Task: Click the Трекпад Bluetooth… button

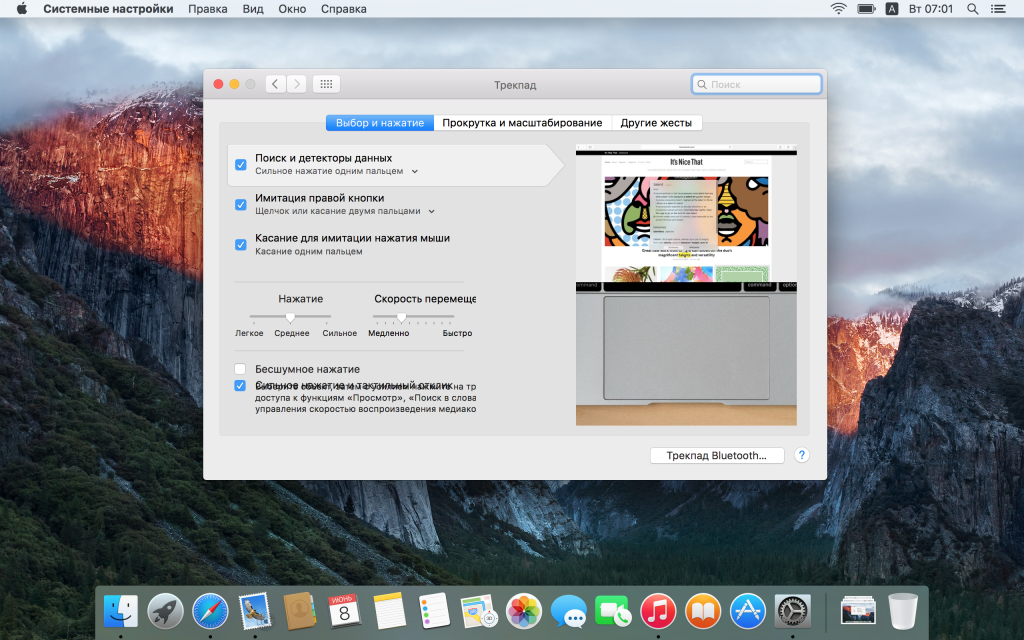Action: pyautogui.click(x=717, y=455)
